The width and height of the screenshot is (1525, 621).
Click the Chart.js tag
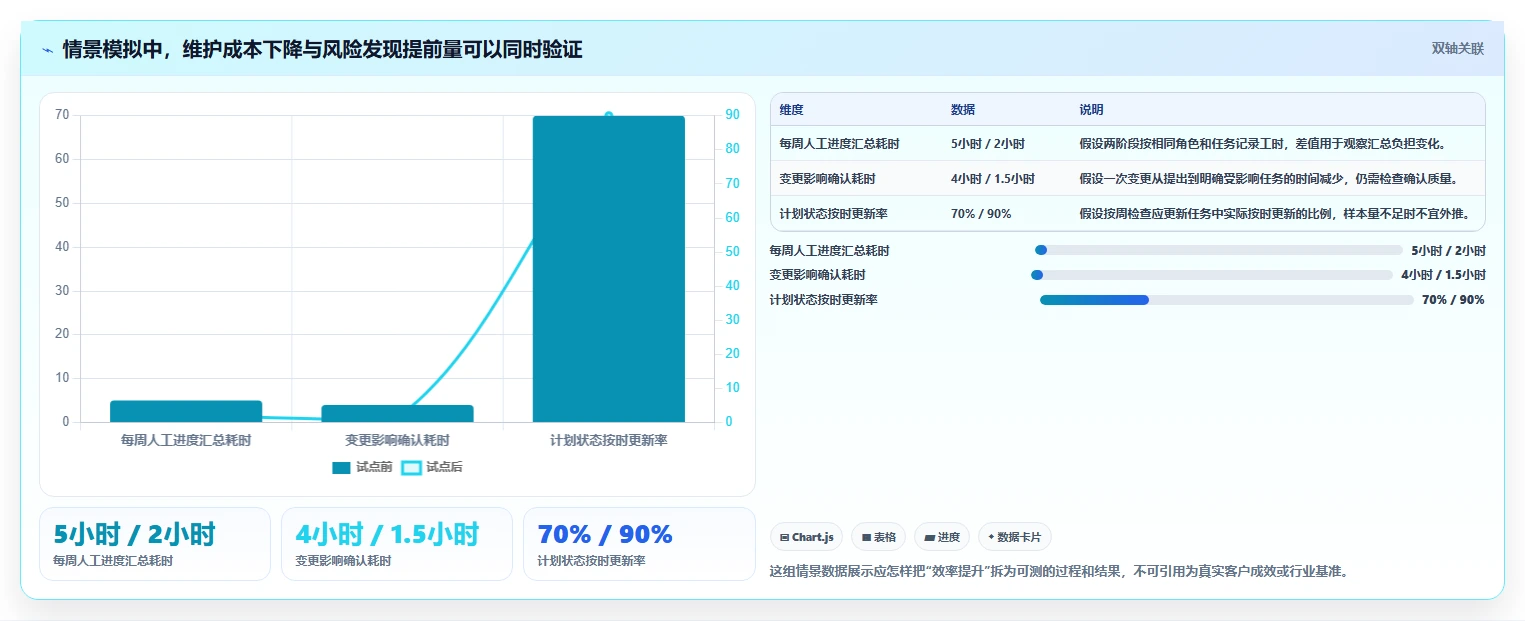[806, 537]
